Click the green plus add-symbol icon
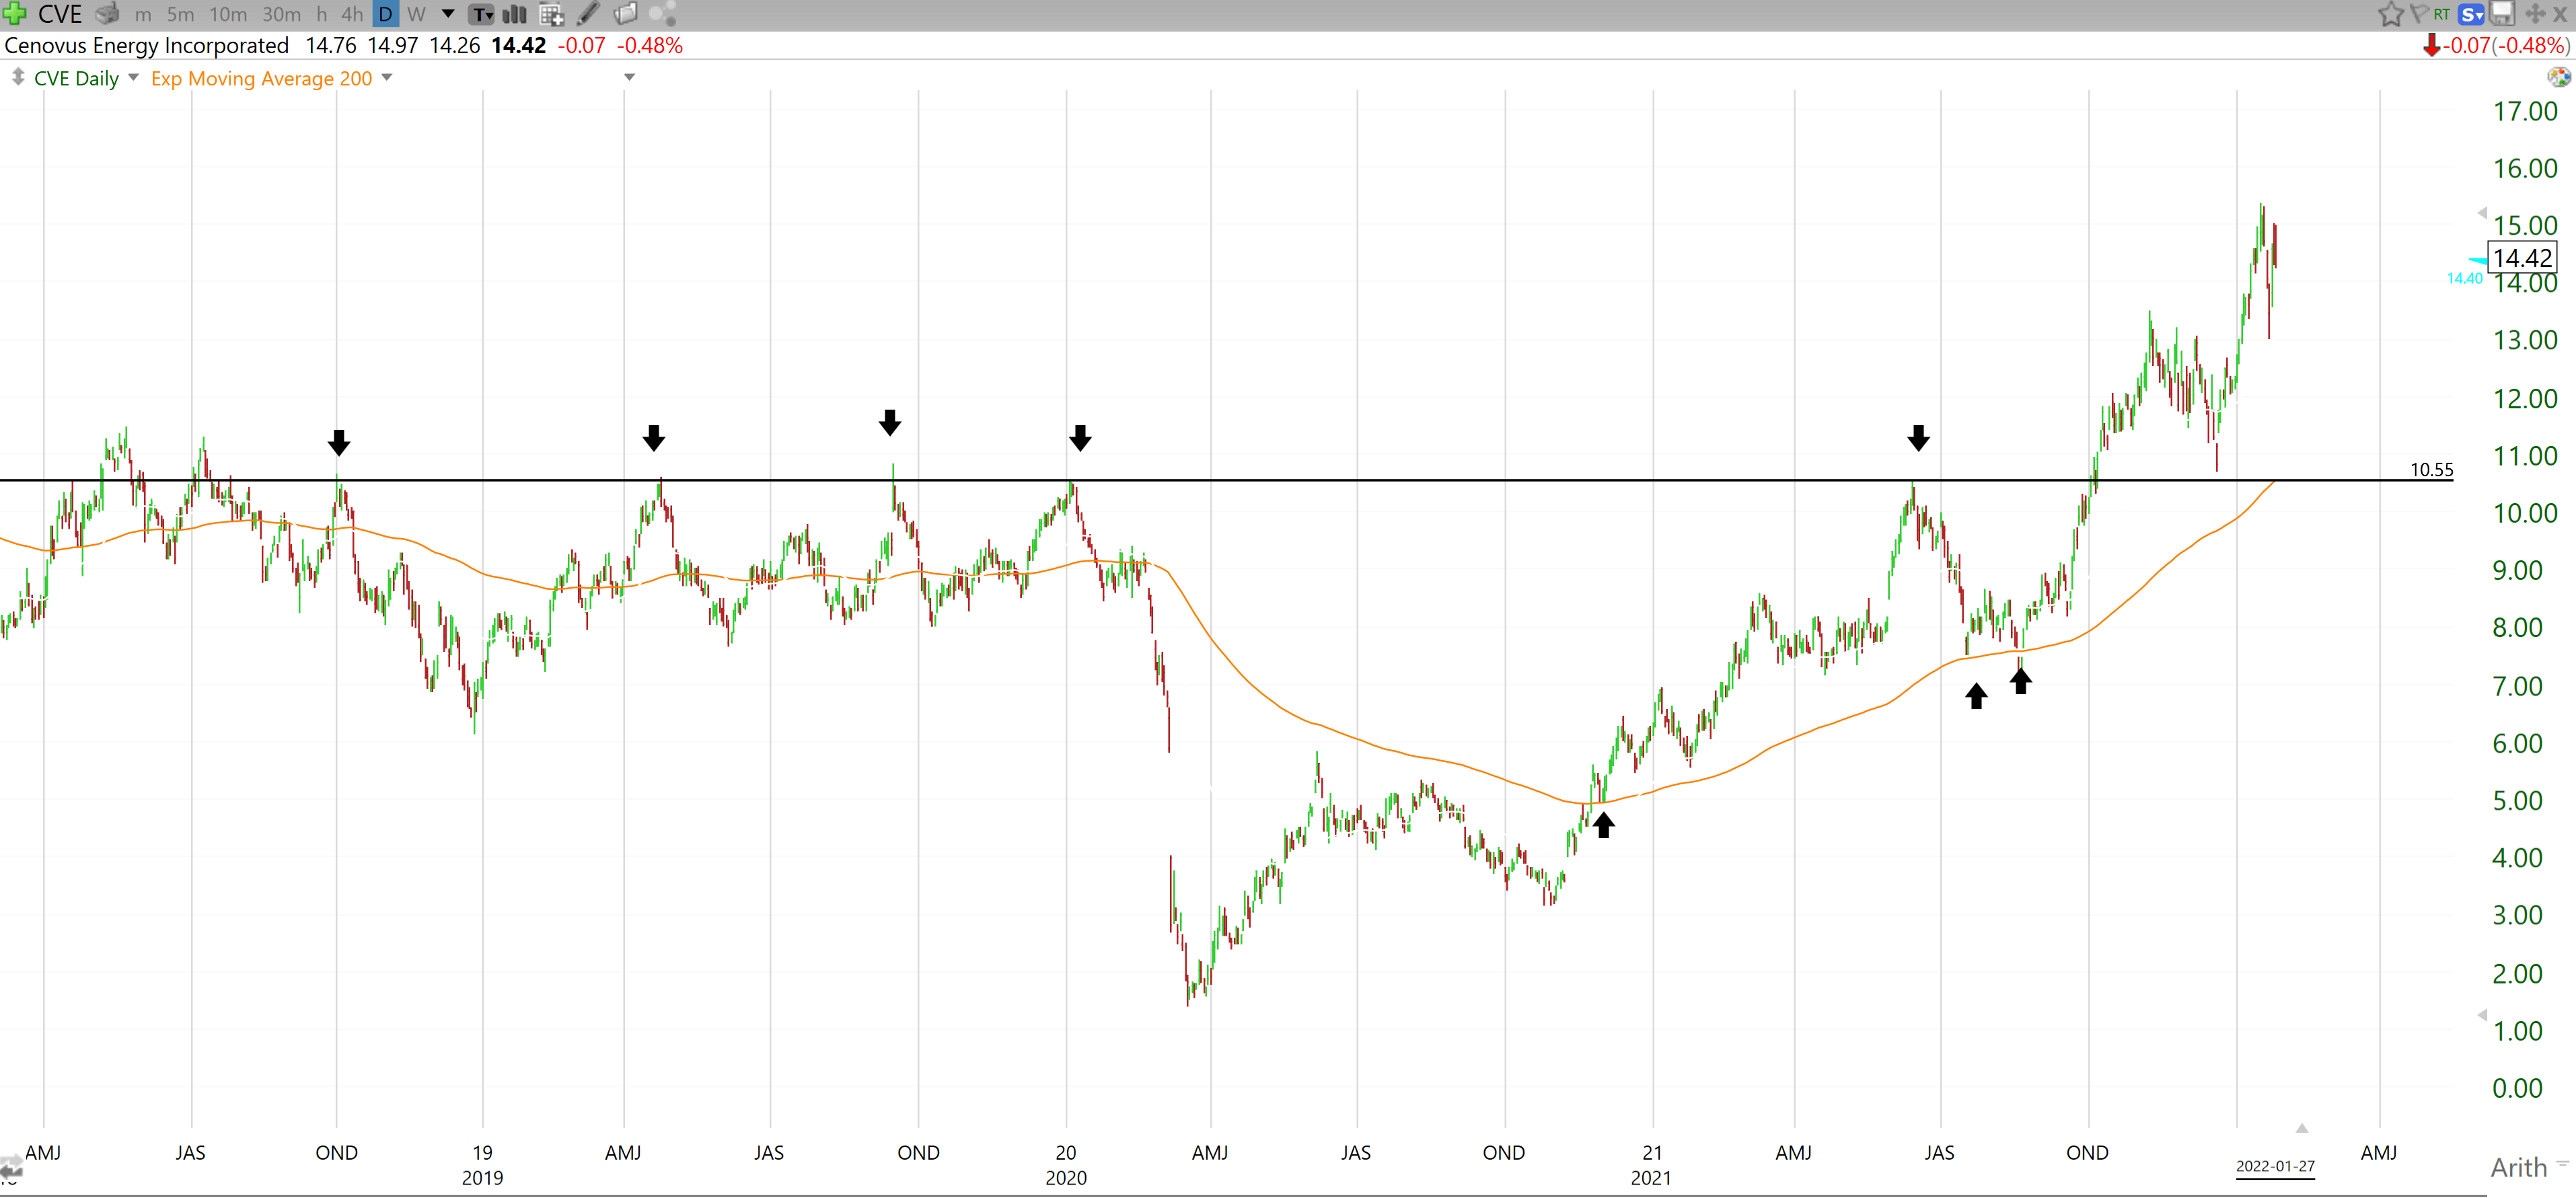Viewport: 2576px width, 1198px height. [x=13, y=14]
